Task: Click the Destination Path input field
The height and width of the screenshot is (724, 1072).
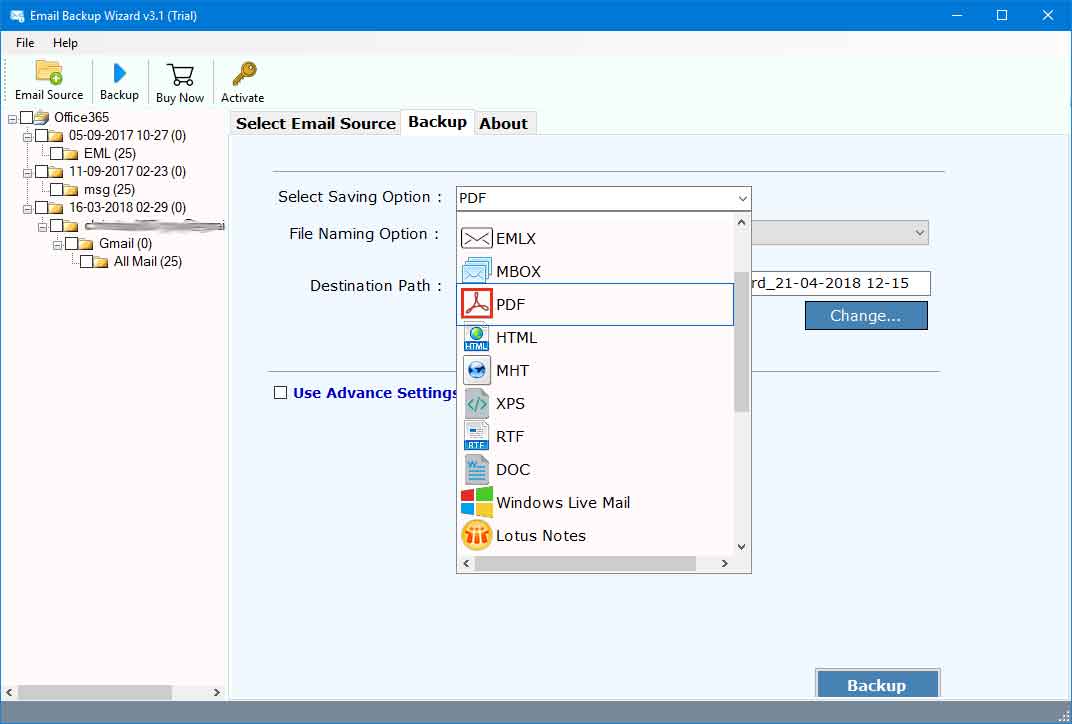Action: pyautogui.click(x=840, y=283)
